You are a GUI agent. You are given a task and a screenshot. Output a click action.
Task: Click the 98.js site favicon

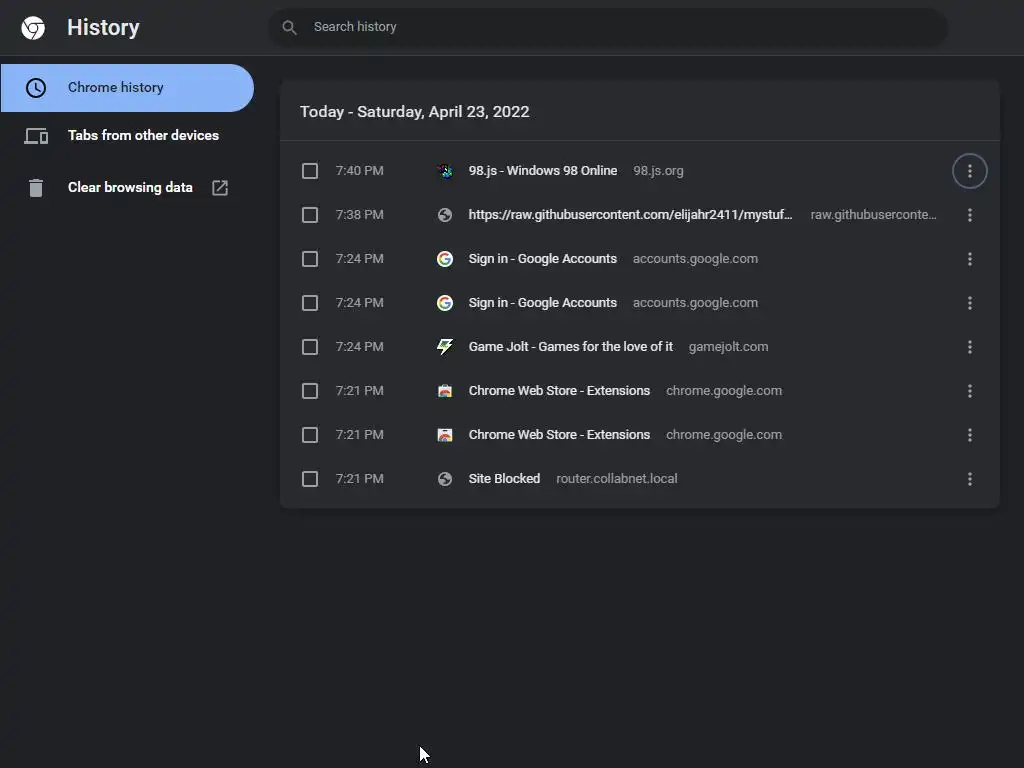[445, 171]
